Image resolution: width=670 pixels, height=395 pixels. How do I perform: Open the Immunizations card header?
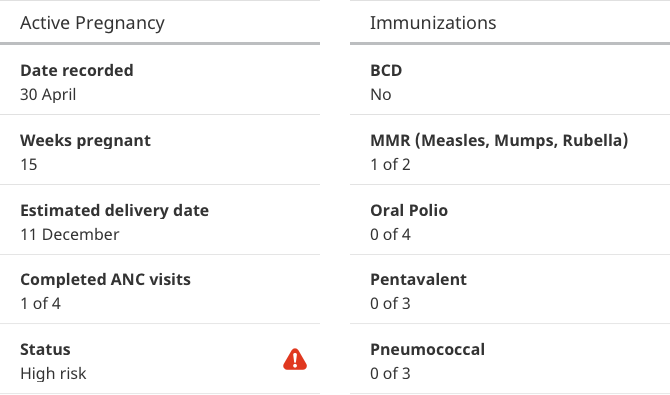point(510,23)
